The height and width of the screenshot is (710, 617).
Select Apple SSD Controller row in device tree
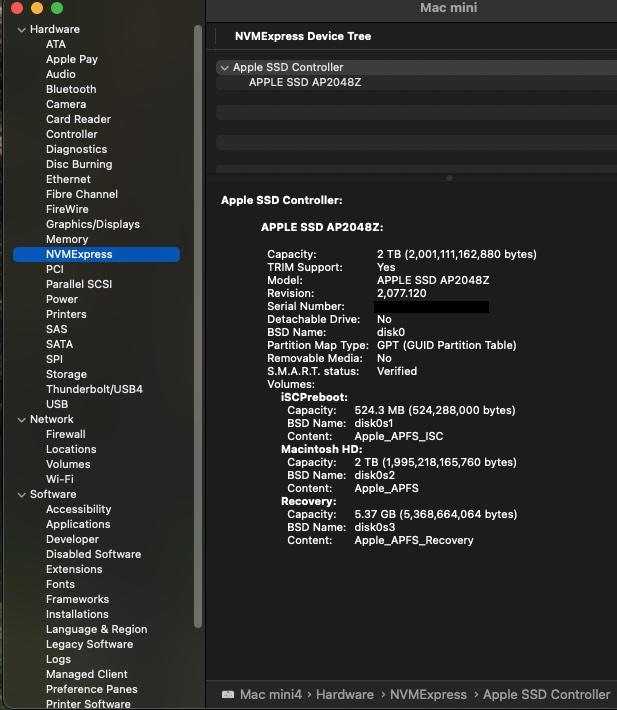pyautogui.click(x=416, y=67)
